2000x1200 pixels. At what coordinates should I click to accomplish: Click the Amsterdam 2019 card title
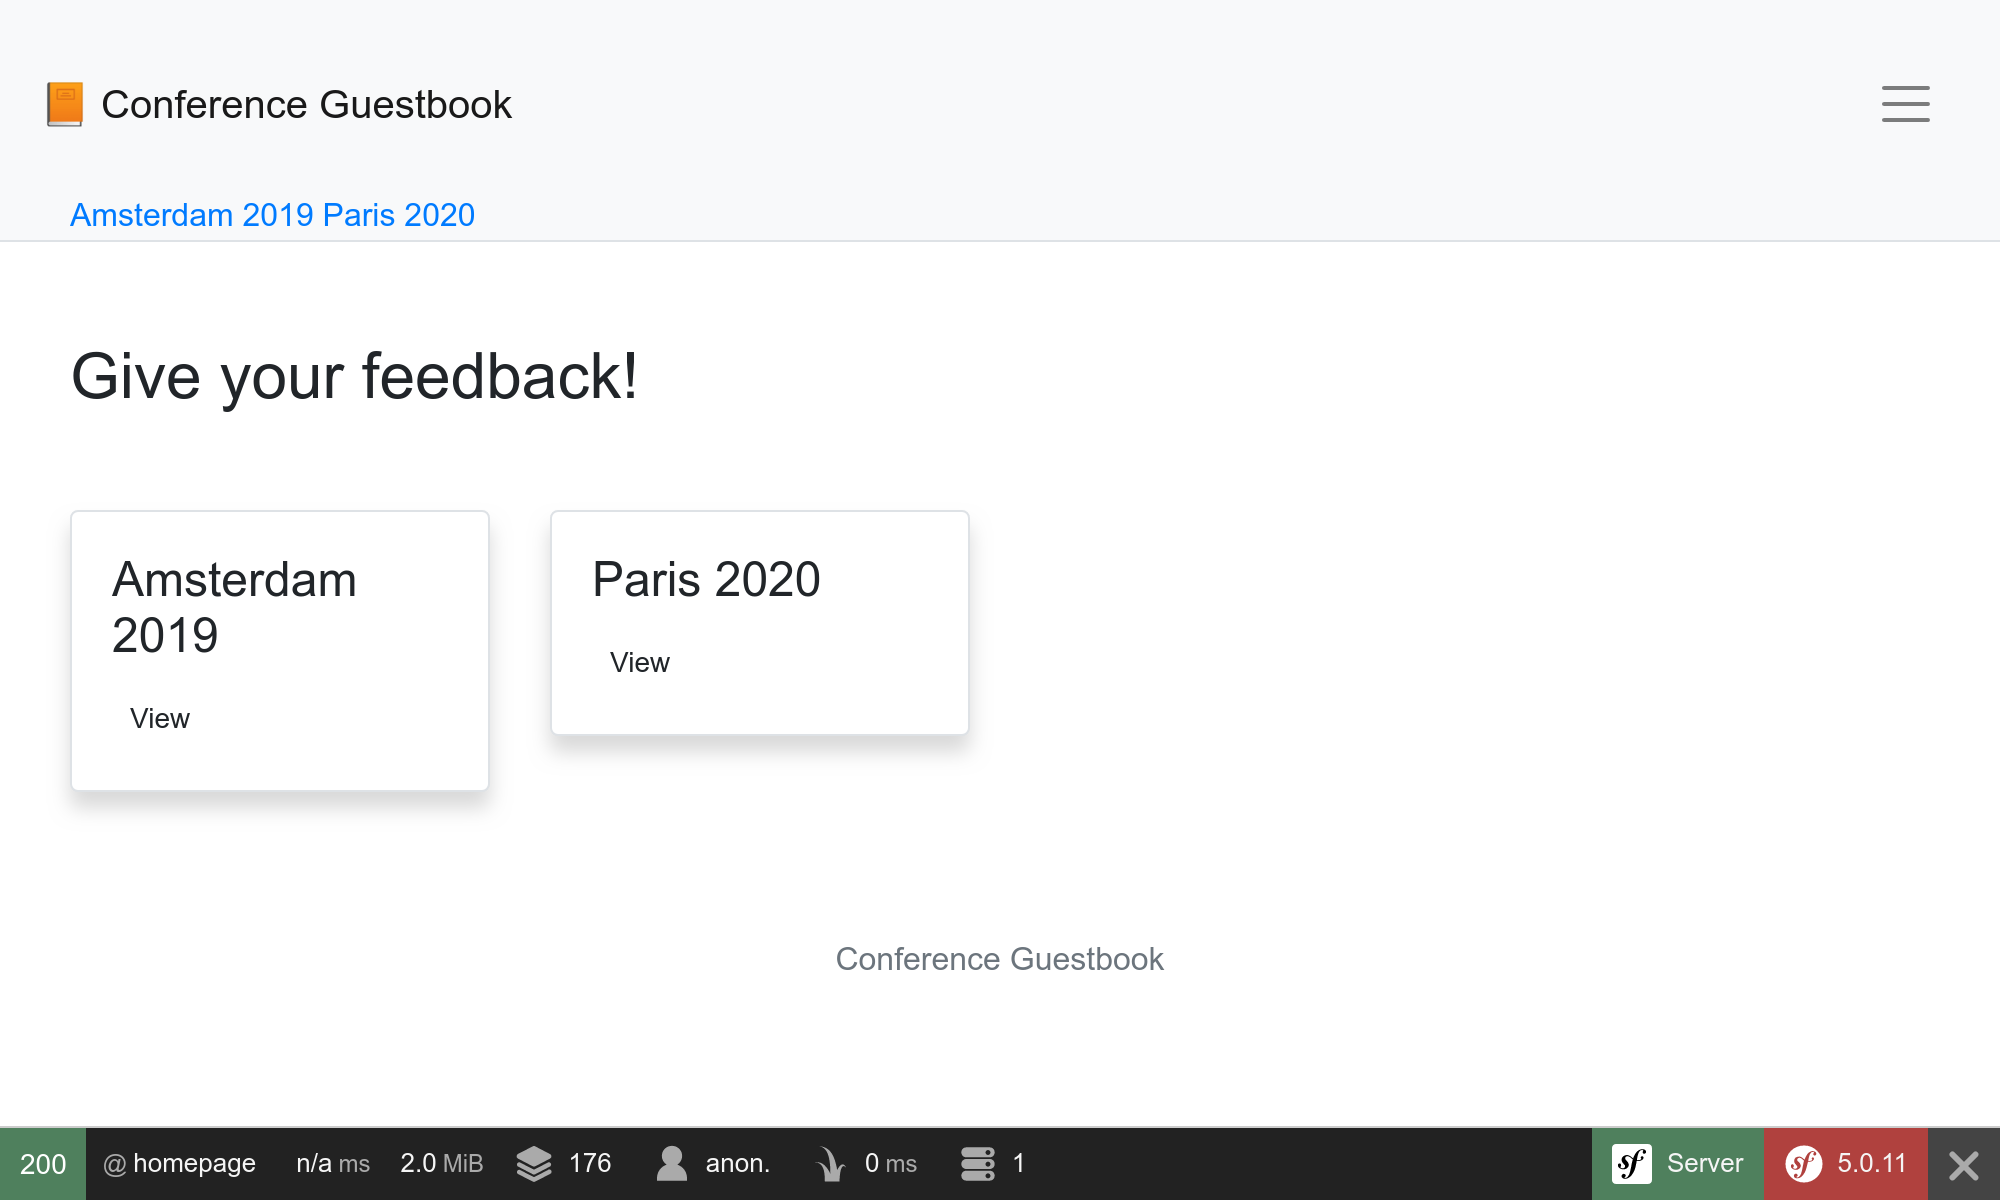point(234,607)
